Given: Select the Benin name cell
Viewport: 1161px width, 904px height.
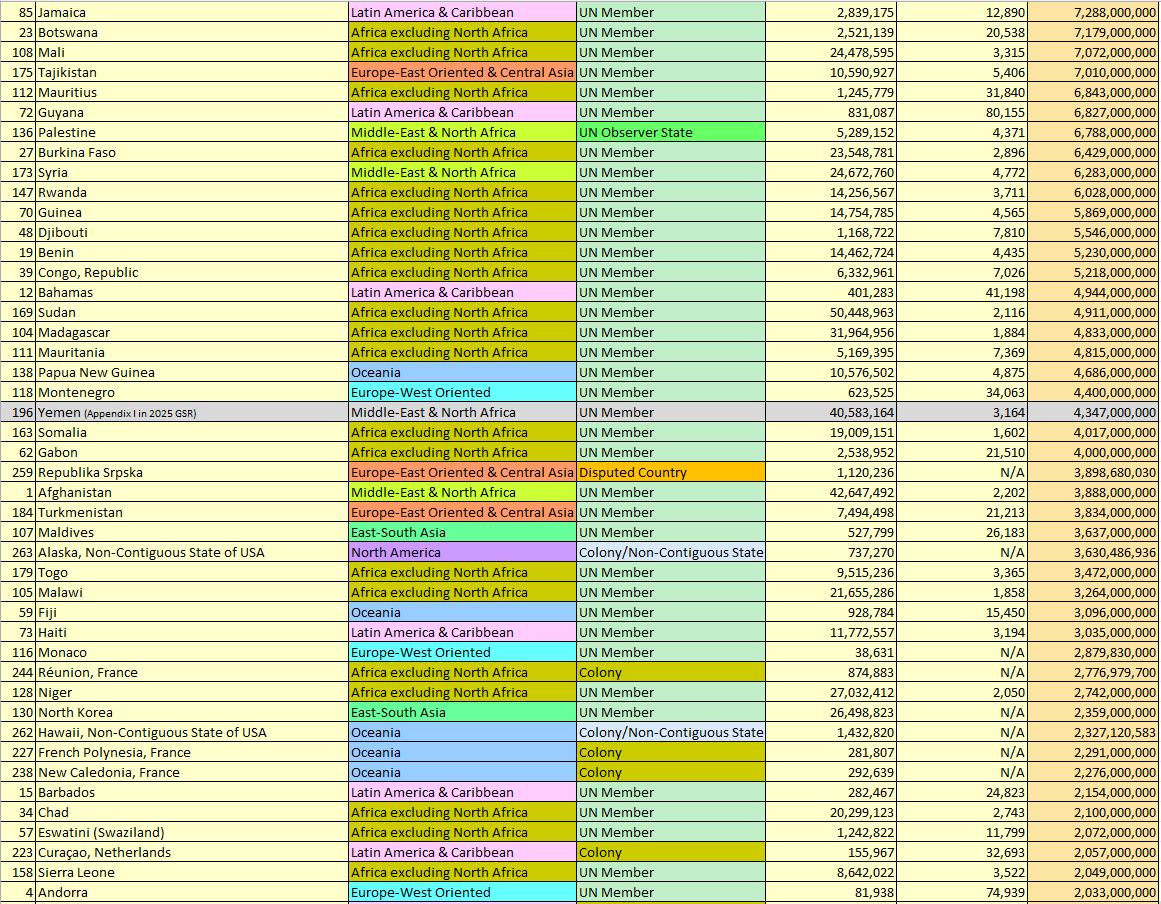Looking at the screenshot, I should click(x=192, y=252).
